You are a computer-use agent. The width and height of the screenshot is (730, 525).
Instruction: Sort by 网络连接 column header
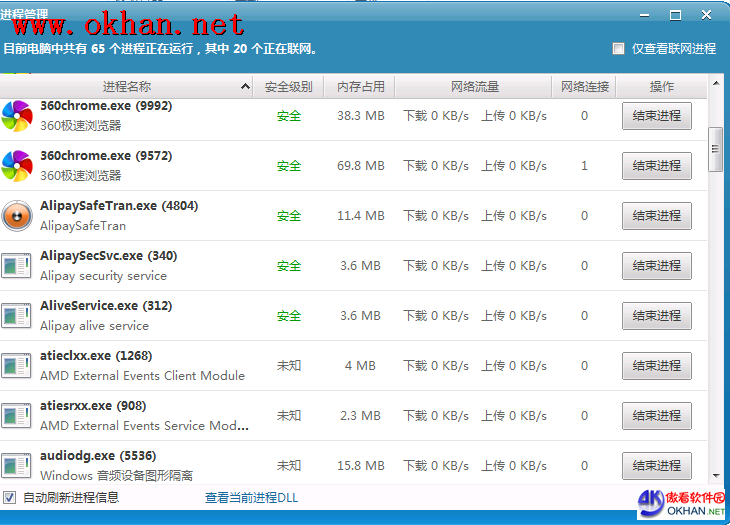[x=585, y=87]
